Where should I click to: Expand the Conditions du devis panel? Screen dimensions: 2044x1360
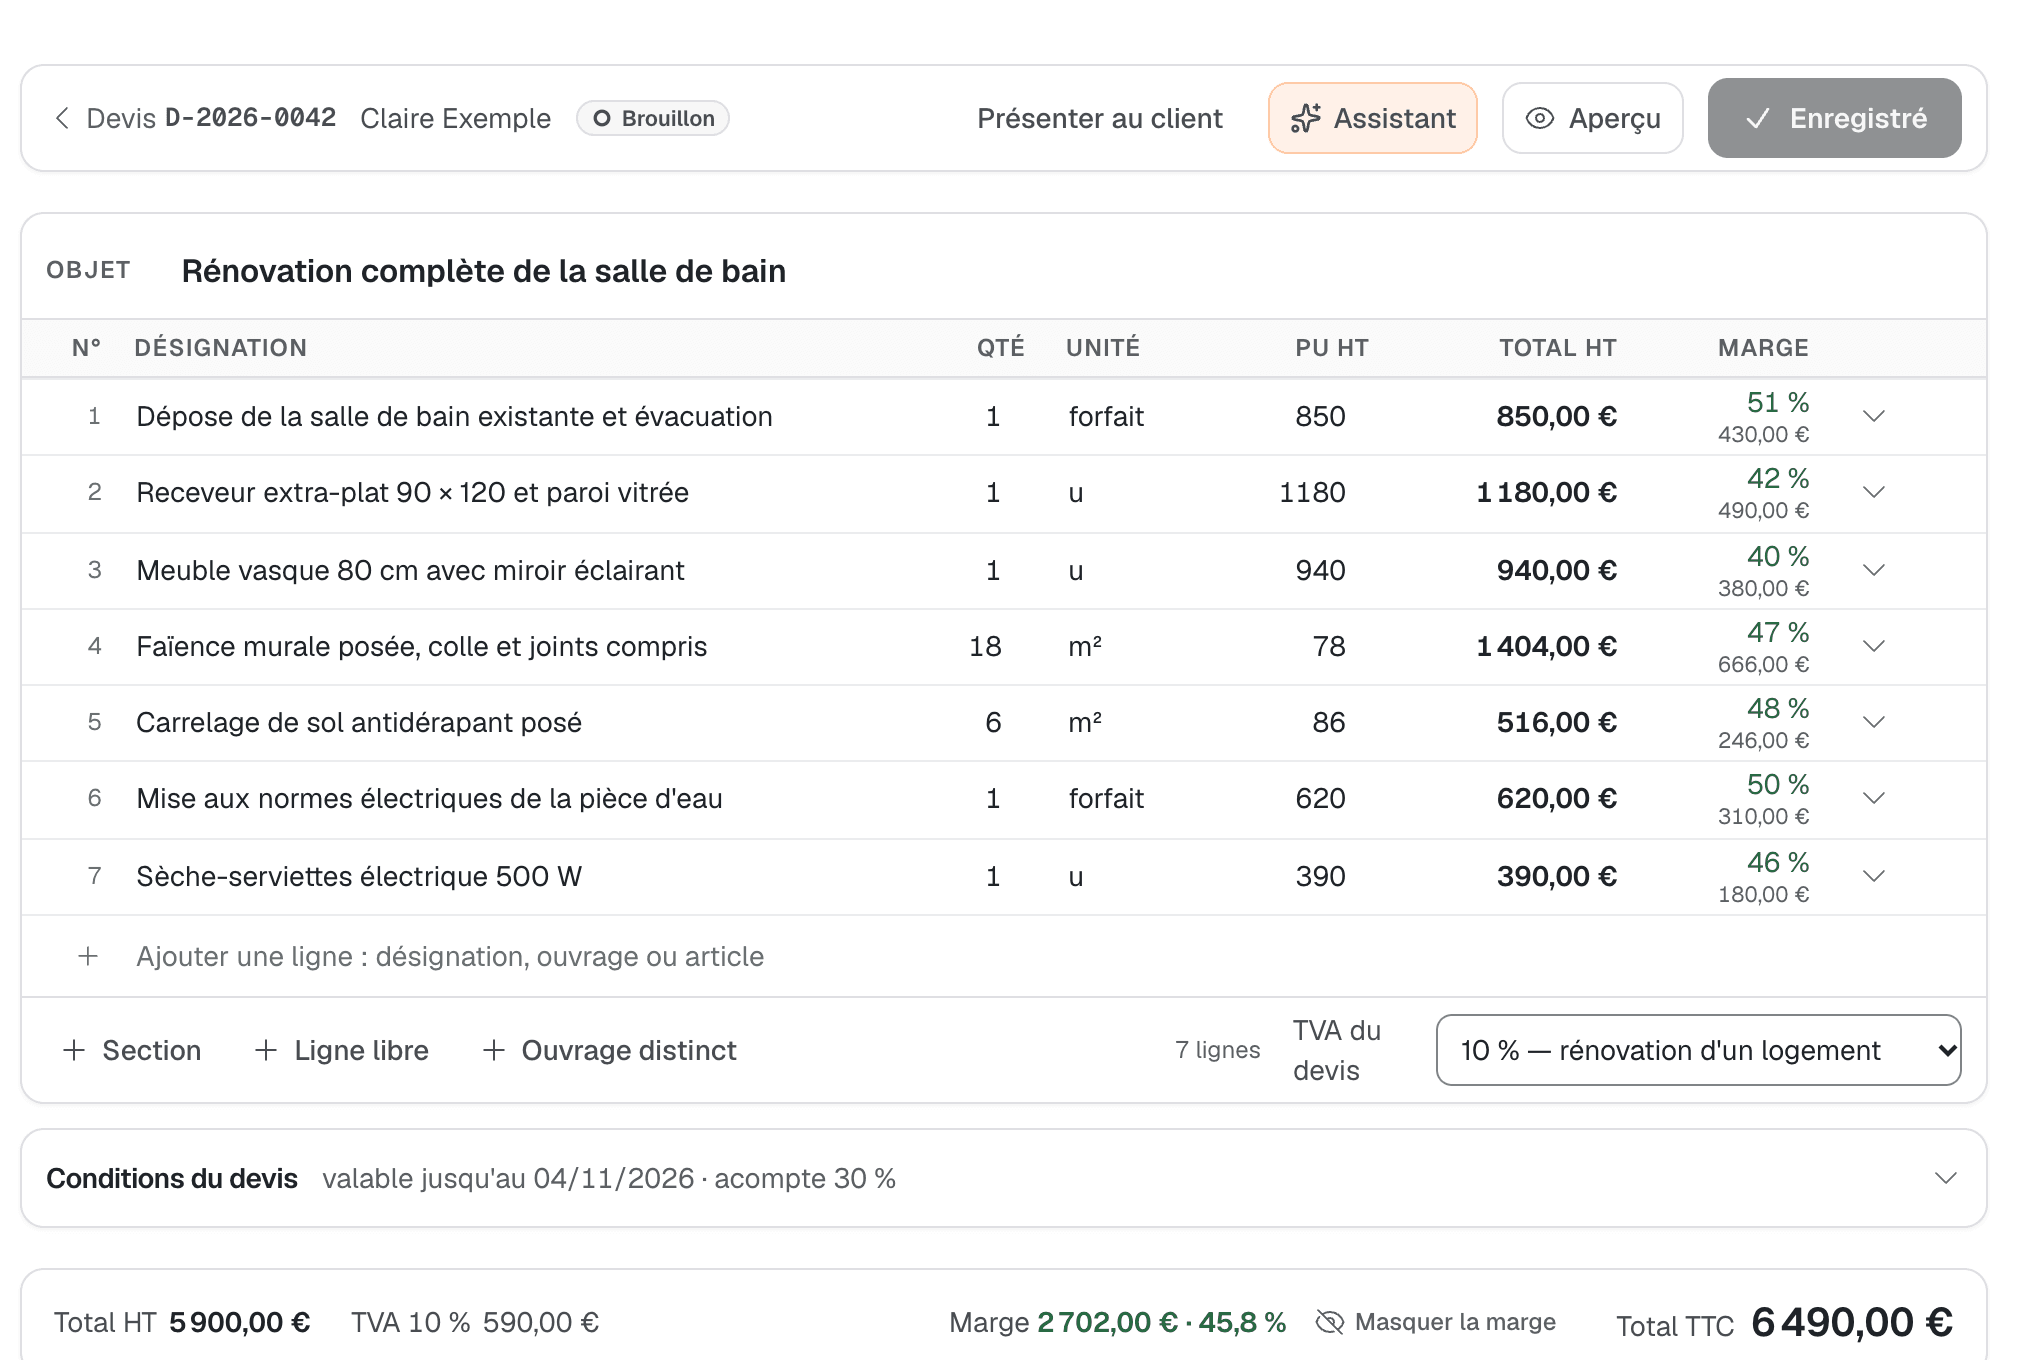coord(1945,1178)
